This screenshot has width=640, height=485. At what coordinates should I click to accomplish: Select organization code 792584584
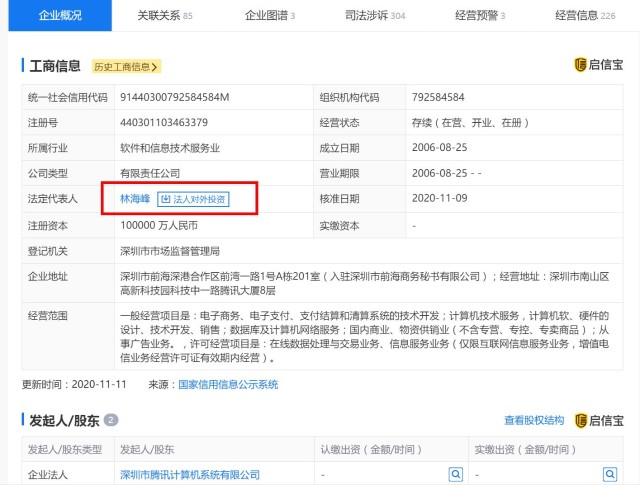pyautogui.click(x=438, y=97)
